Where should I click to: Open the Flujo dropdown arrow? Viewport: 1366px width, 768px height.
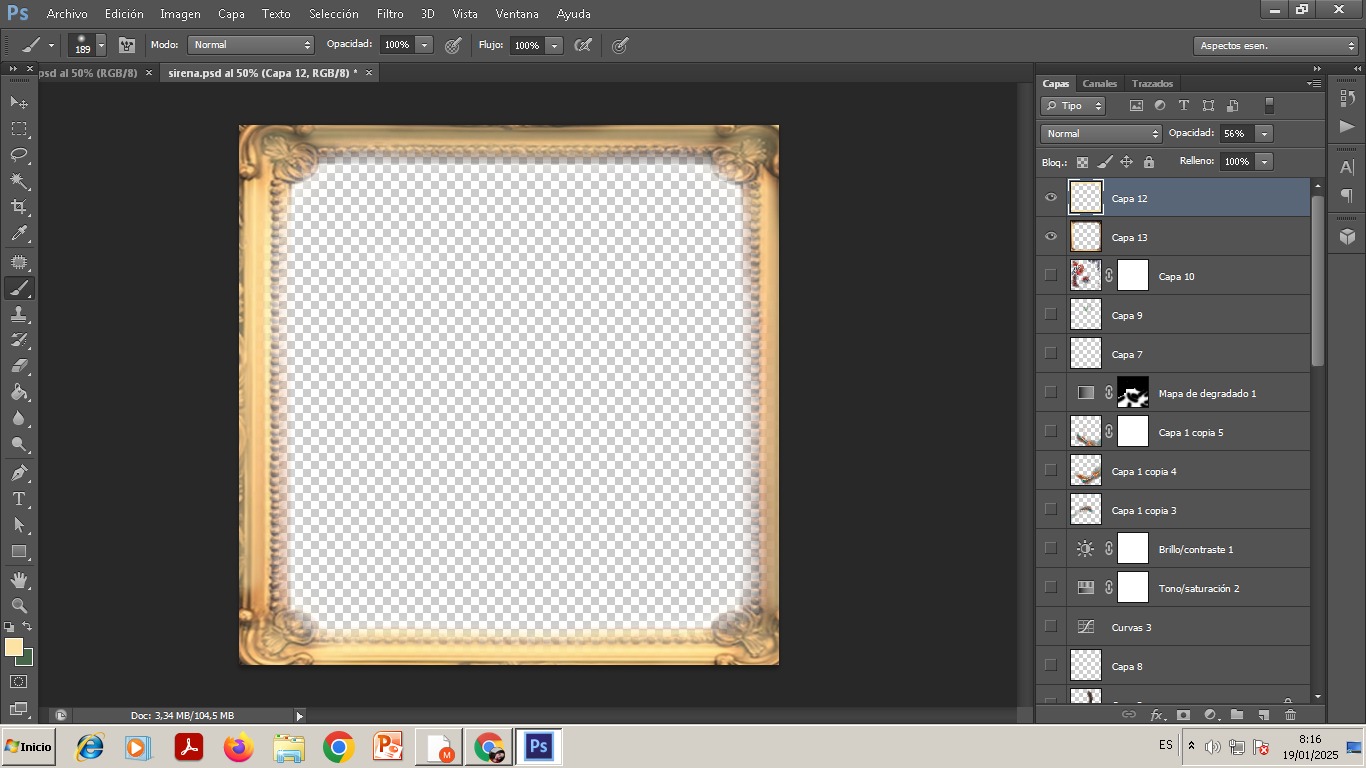click(554, 45)
